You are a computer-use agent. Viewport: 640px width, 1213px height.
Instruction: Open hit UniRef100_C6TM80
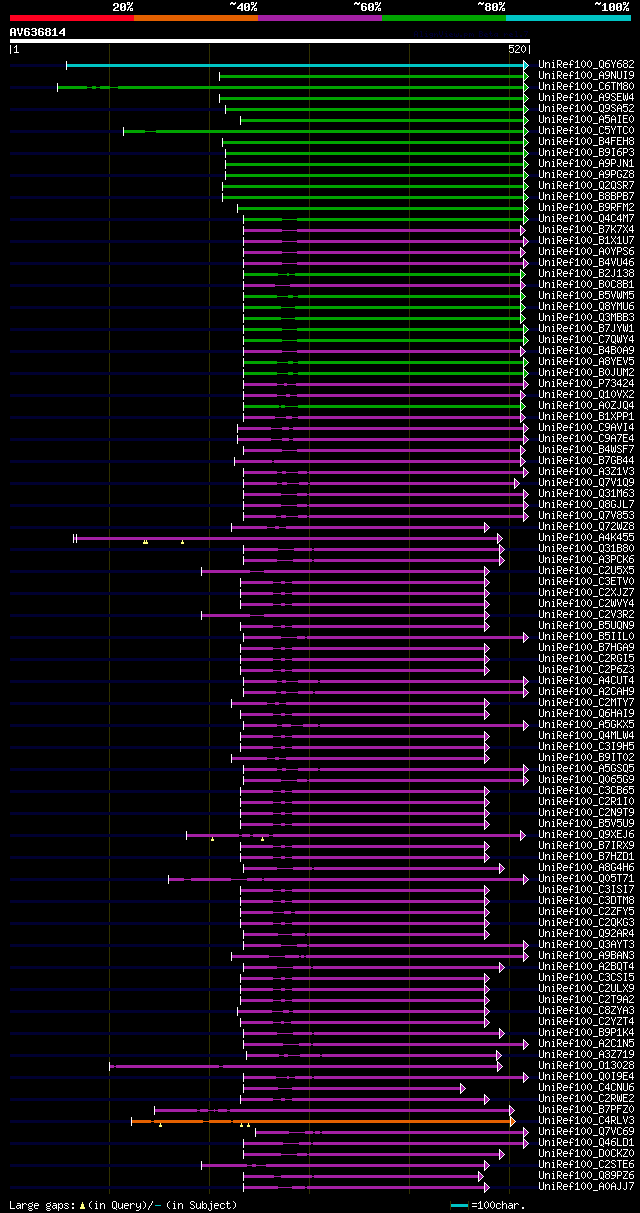tap(586, 87)
